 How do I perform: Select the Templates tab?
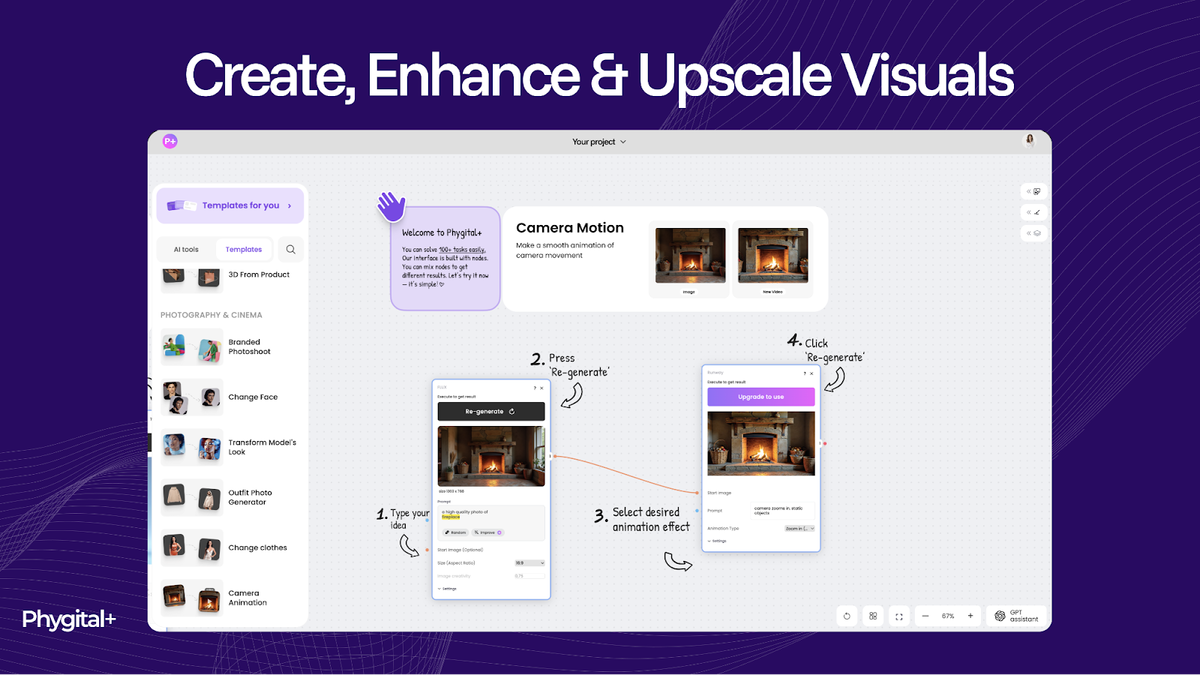[x=244, y=250]
